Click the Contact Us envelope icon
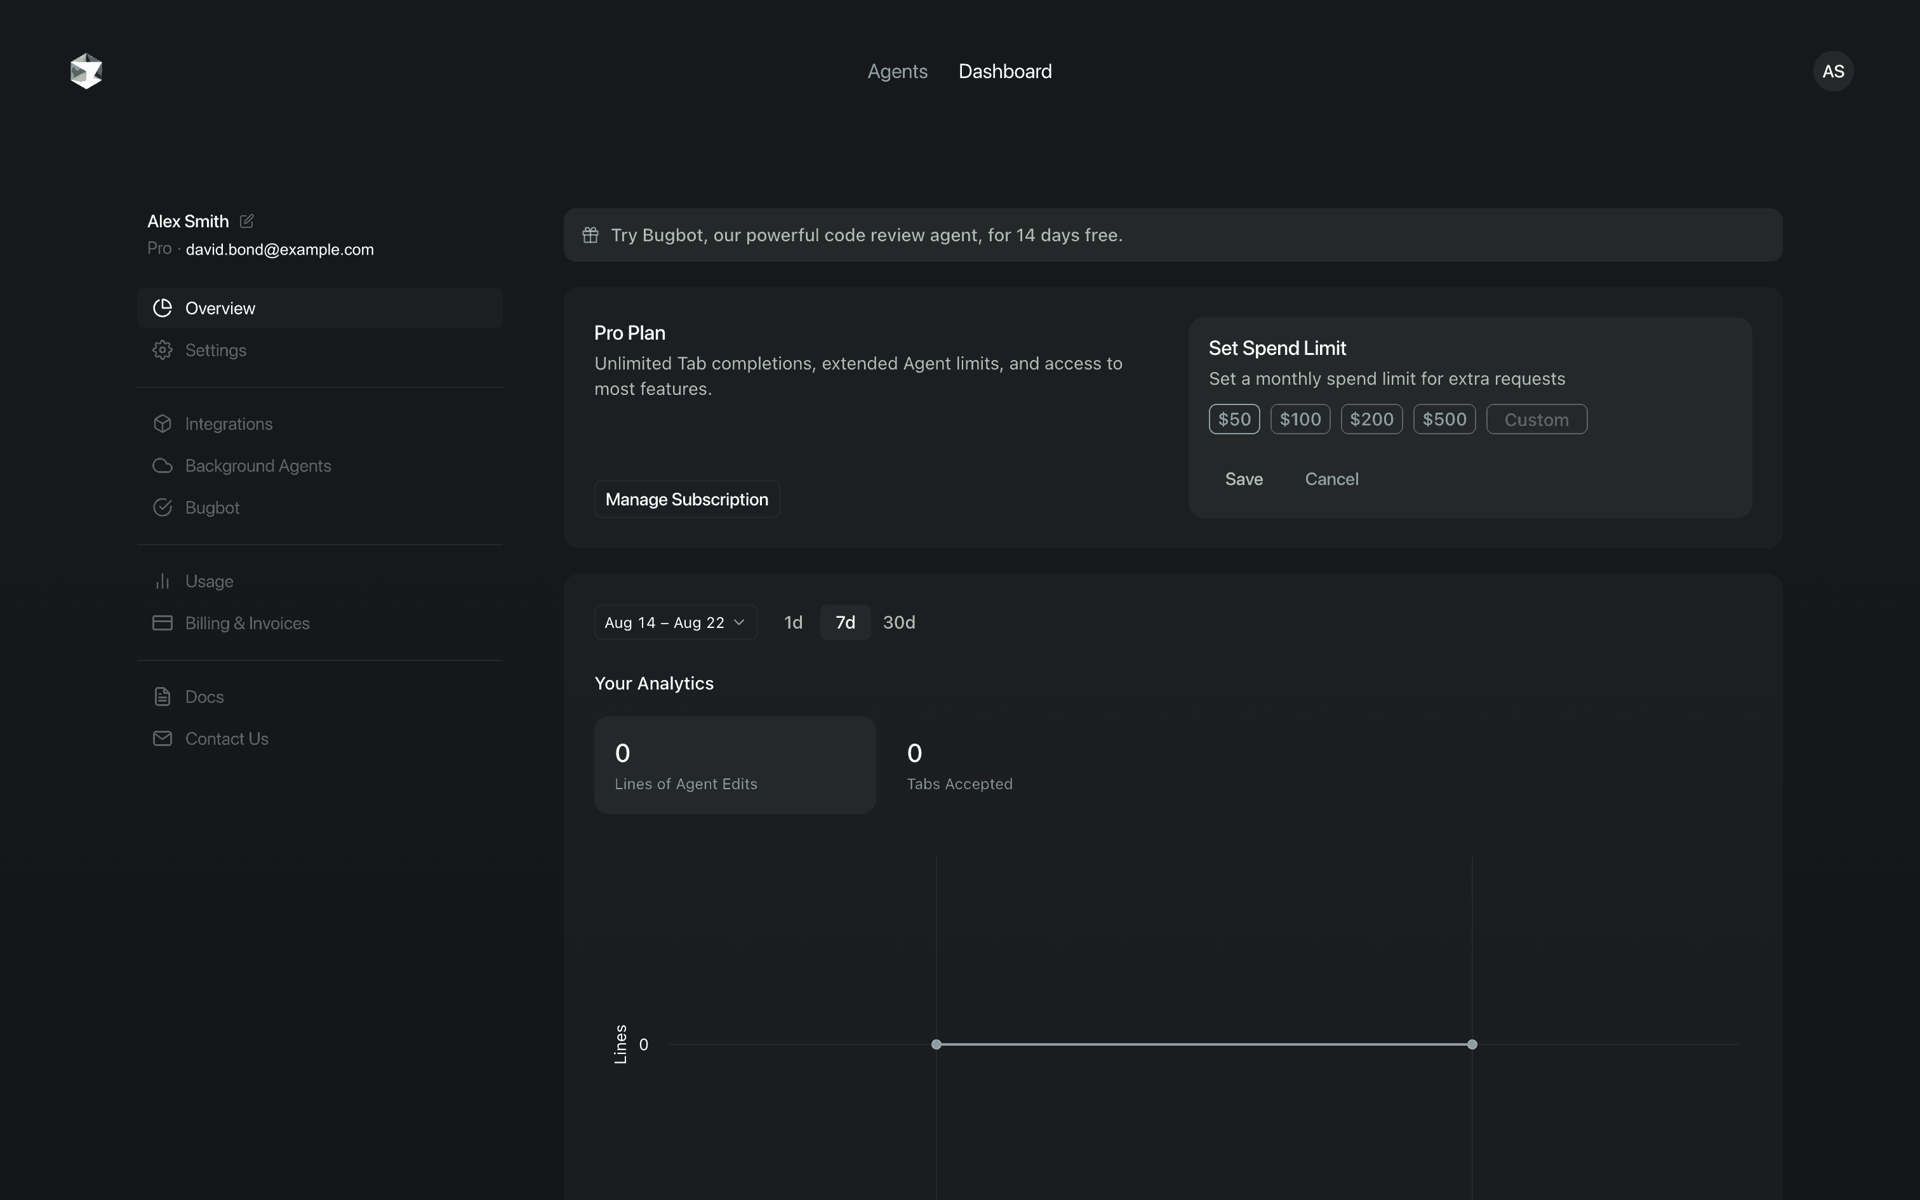This screenshot has height=1200, width=1920. [x=162, y=739]
